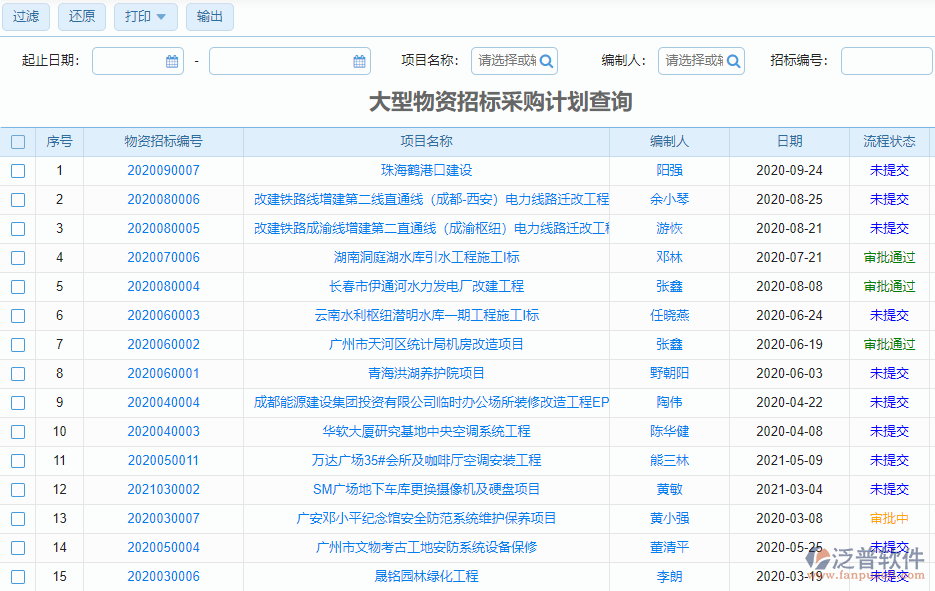
Task: Check the row for 珠海鹤港口建设
Action: tap(17, 170)
